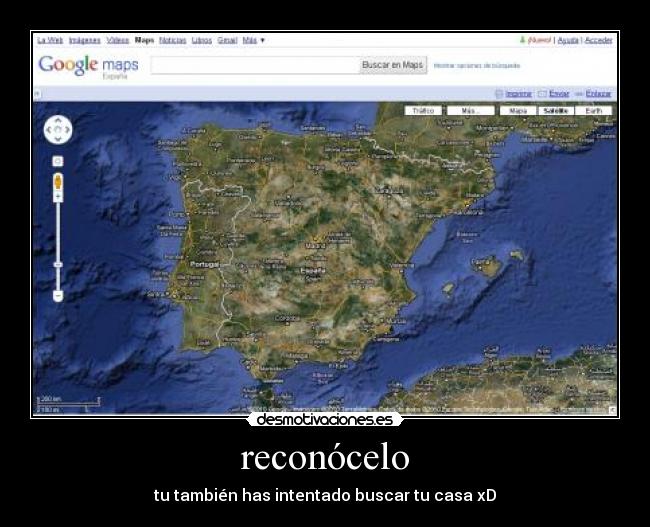This screenshot has height=527, width=650.
Task: Pan the map up with the arrow control
Action: 58,121
